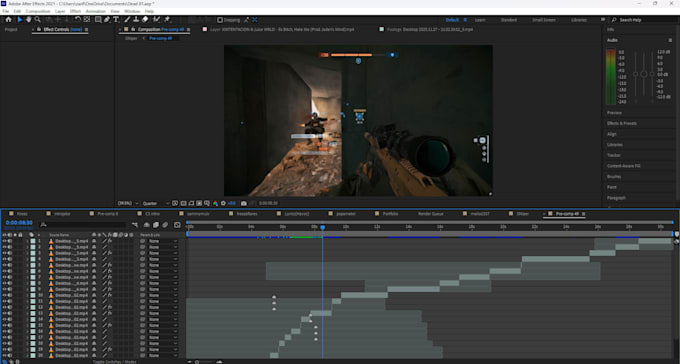The height and width of the screenshot is (364, 680).
Task: Open the Effects & Presets panel
Action: click(x=621, y=123)
